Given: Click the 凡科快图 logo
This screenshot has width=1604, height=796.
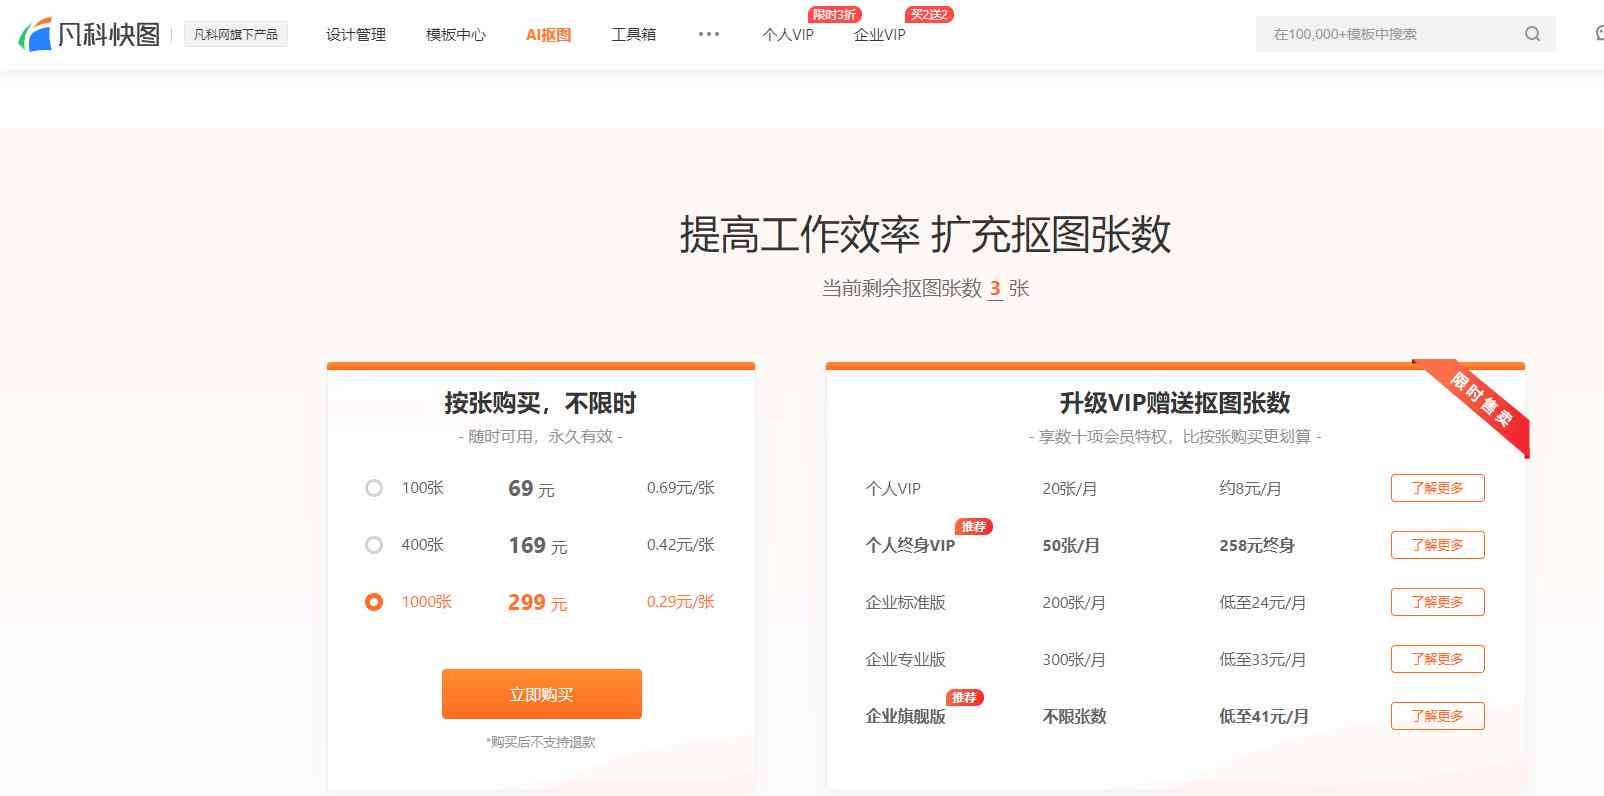Looking at the screenshot, I should tap(90, 34).
